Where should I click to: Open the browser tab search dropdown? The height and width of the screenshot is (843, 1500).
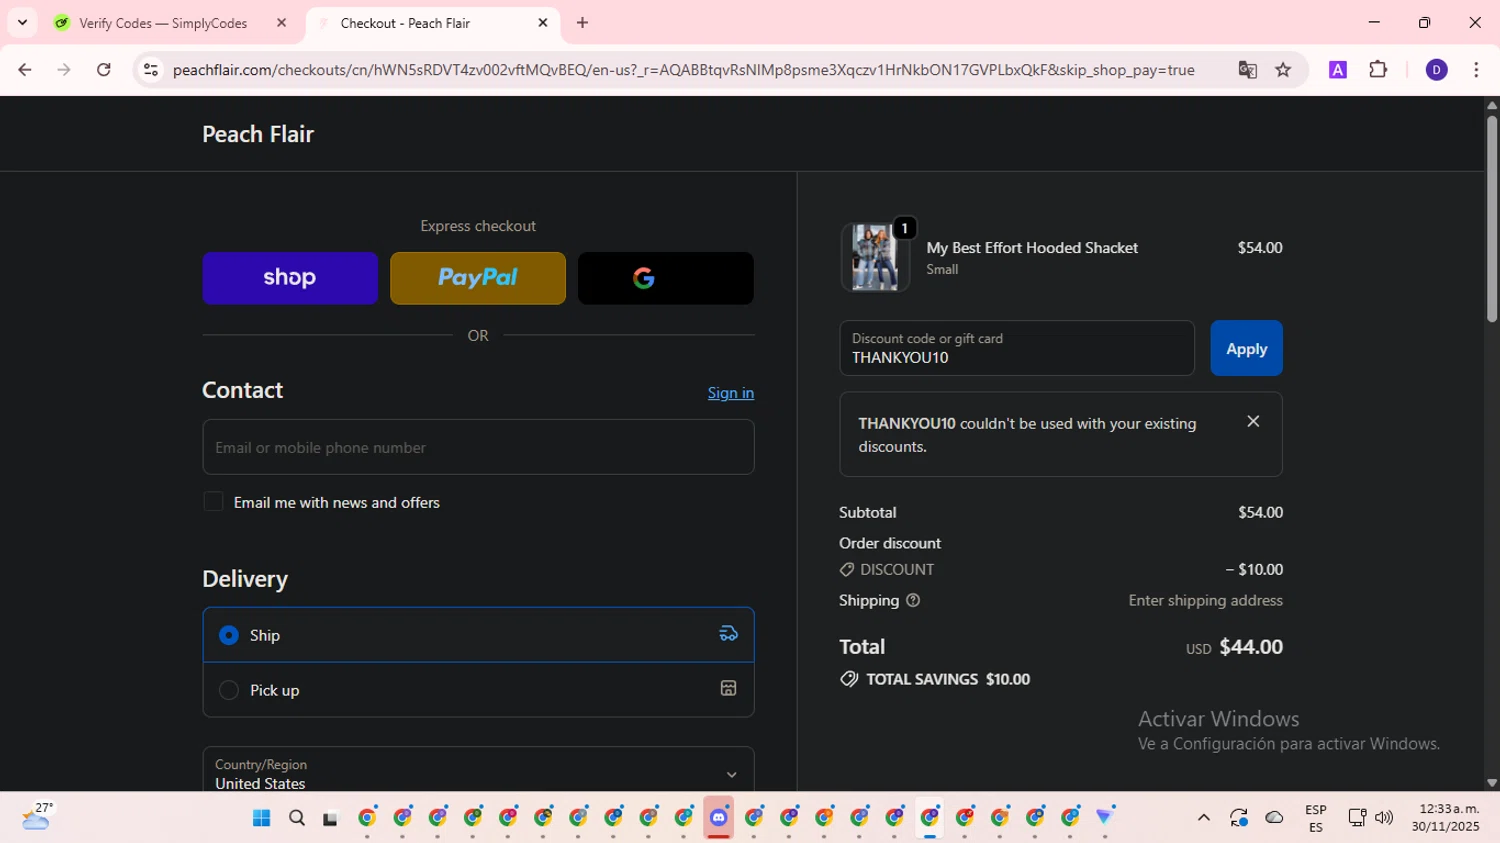pos(22,22)
